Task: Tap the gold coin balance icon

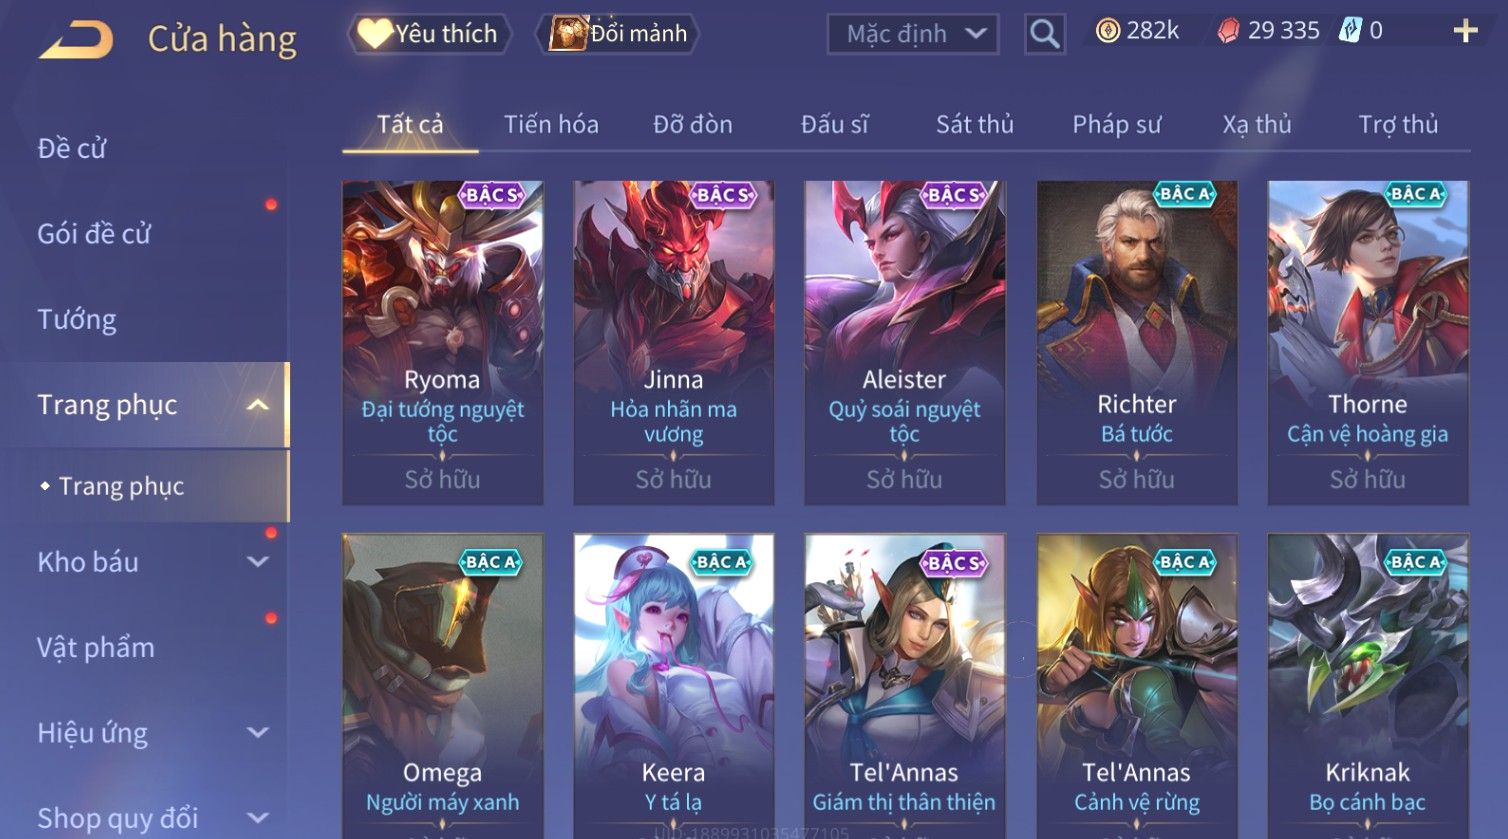Action: pos(1107,32)
